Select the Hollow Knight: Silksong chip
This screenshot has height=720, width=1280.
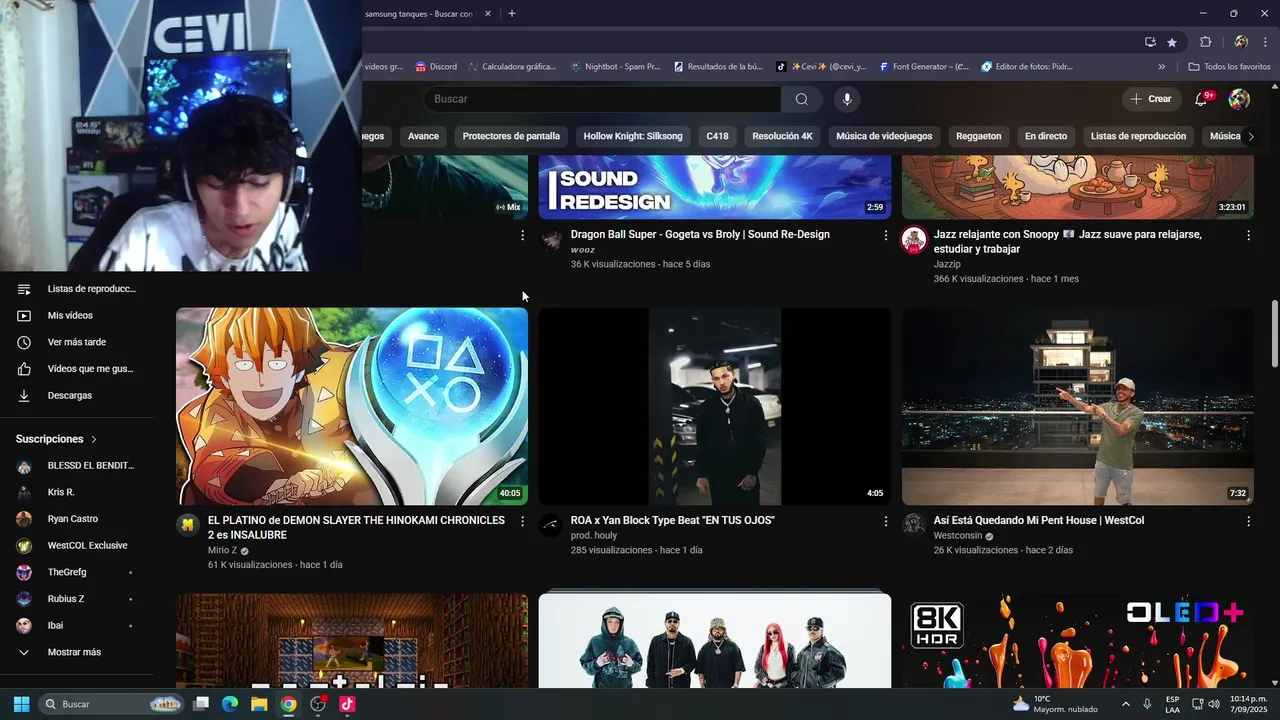point(633,136)
